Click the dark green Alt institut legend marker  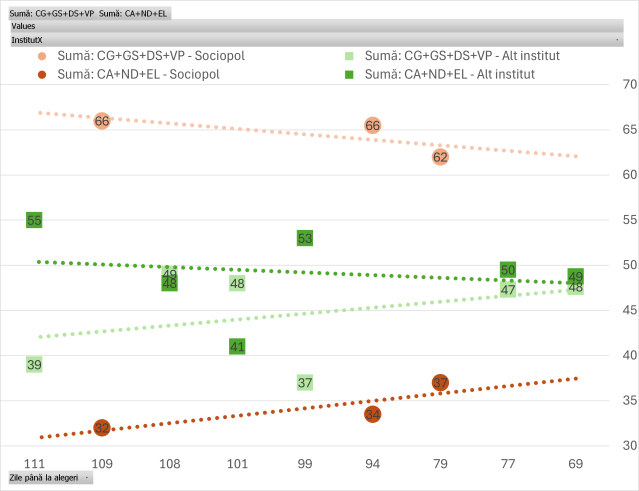(x=348, y=74)
